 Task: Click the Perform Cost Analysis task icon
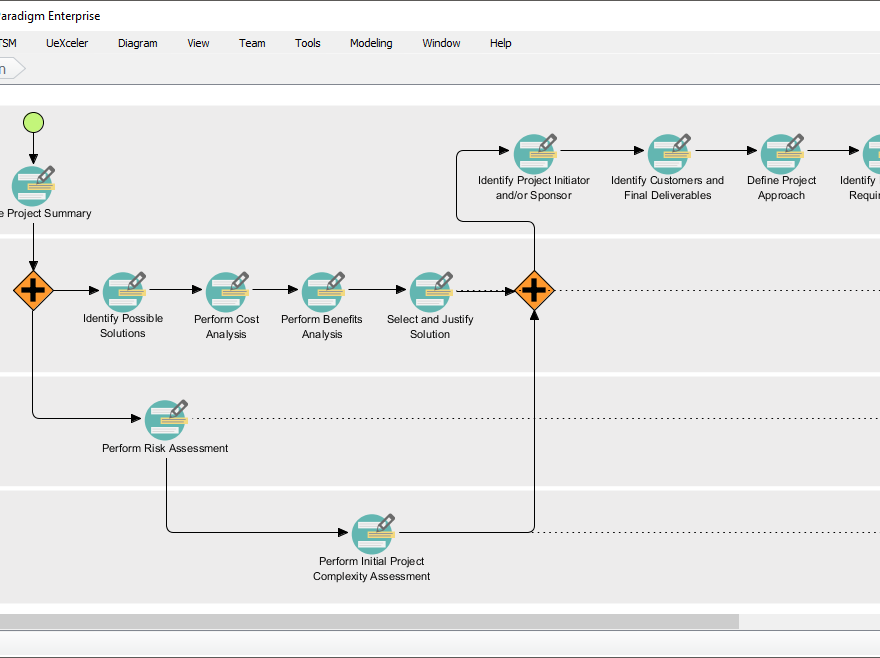pyautogui.click(x=226, y=291)
